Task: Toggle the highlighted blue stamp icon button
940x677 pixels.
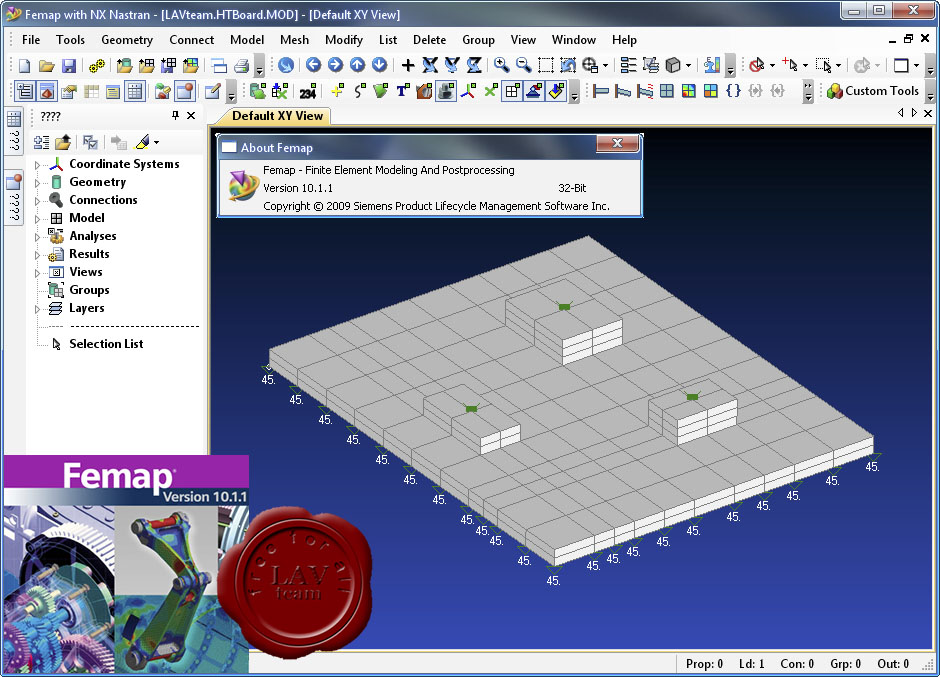Action: 534,91
